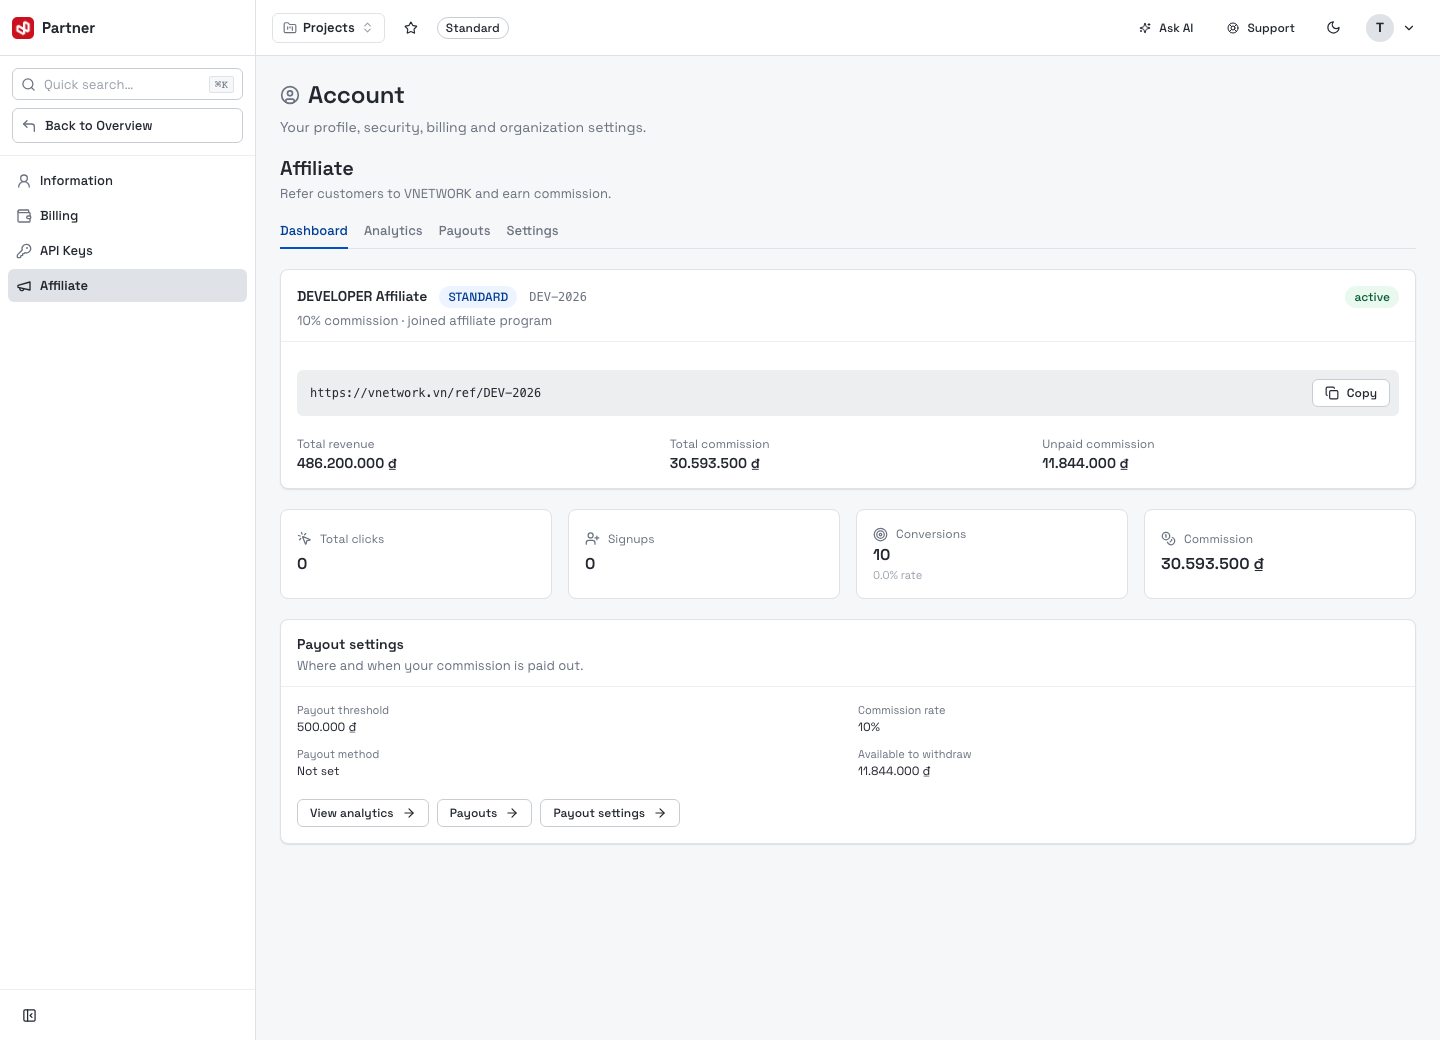
Task: Copy the affiliate referral link
Action: tap(1350, 393)
